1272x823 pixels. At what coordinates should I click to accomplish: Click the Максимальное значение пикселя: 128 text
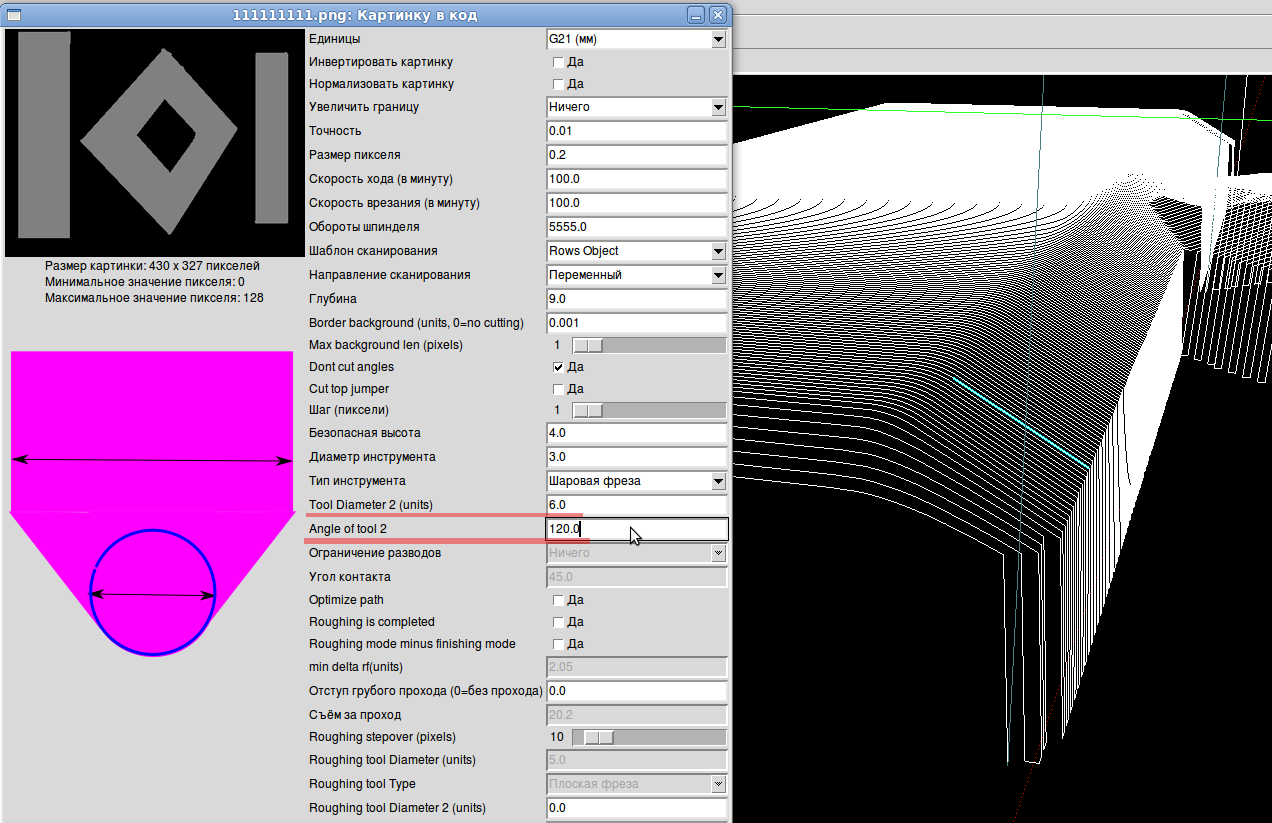pyautogui.click(x=154, y=298)
